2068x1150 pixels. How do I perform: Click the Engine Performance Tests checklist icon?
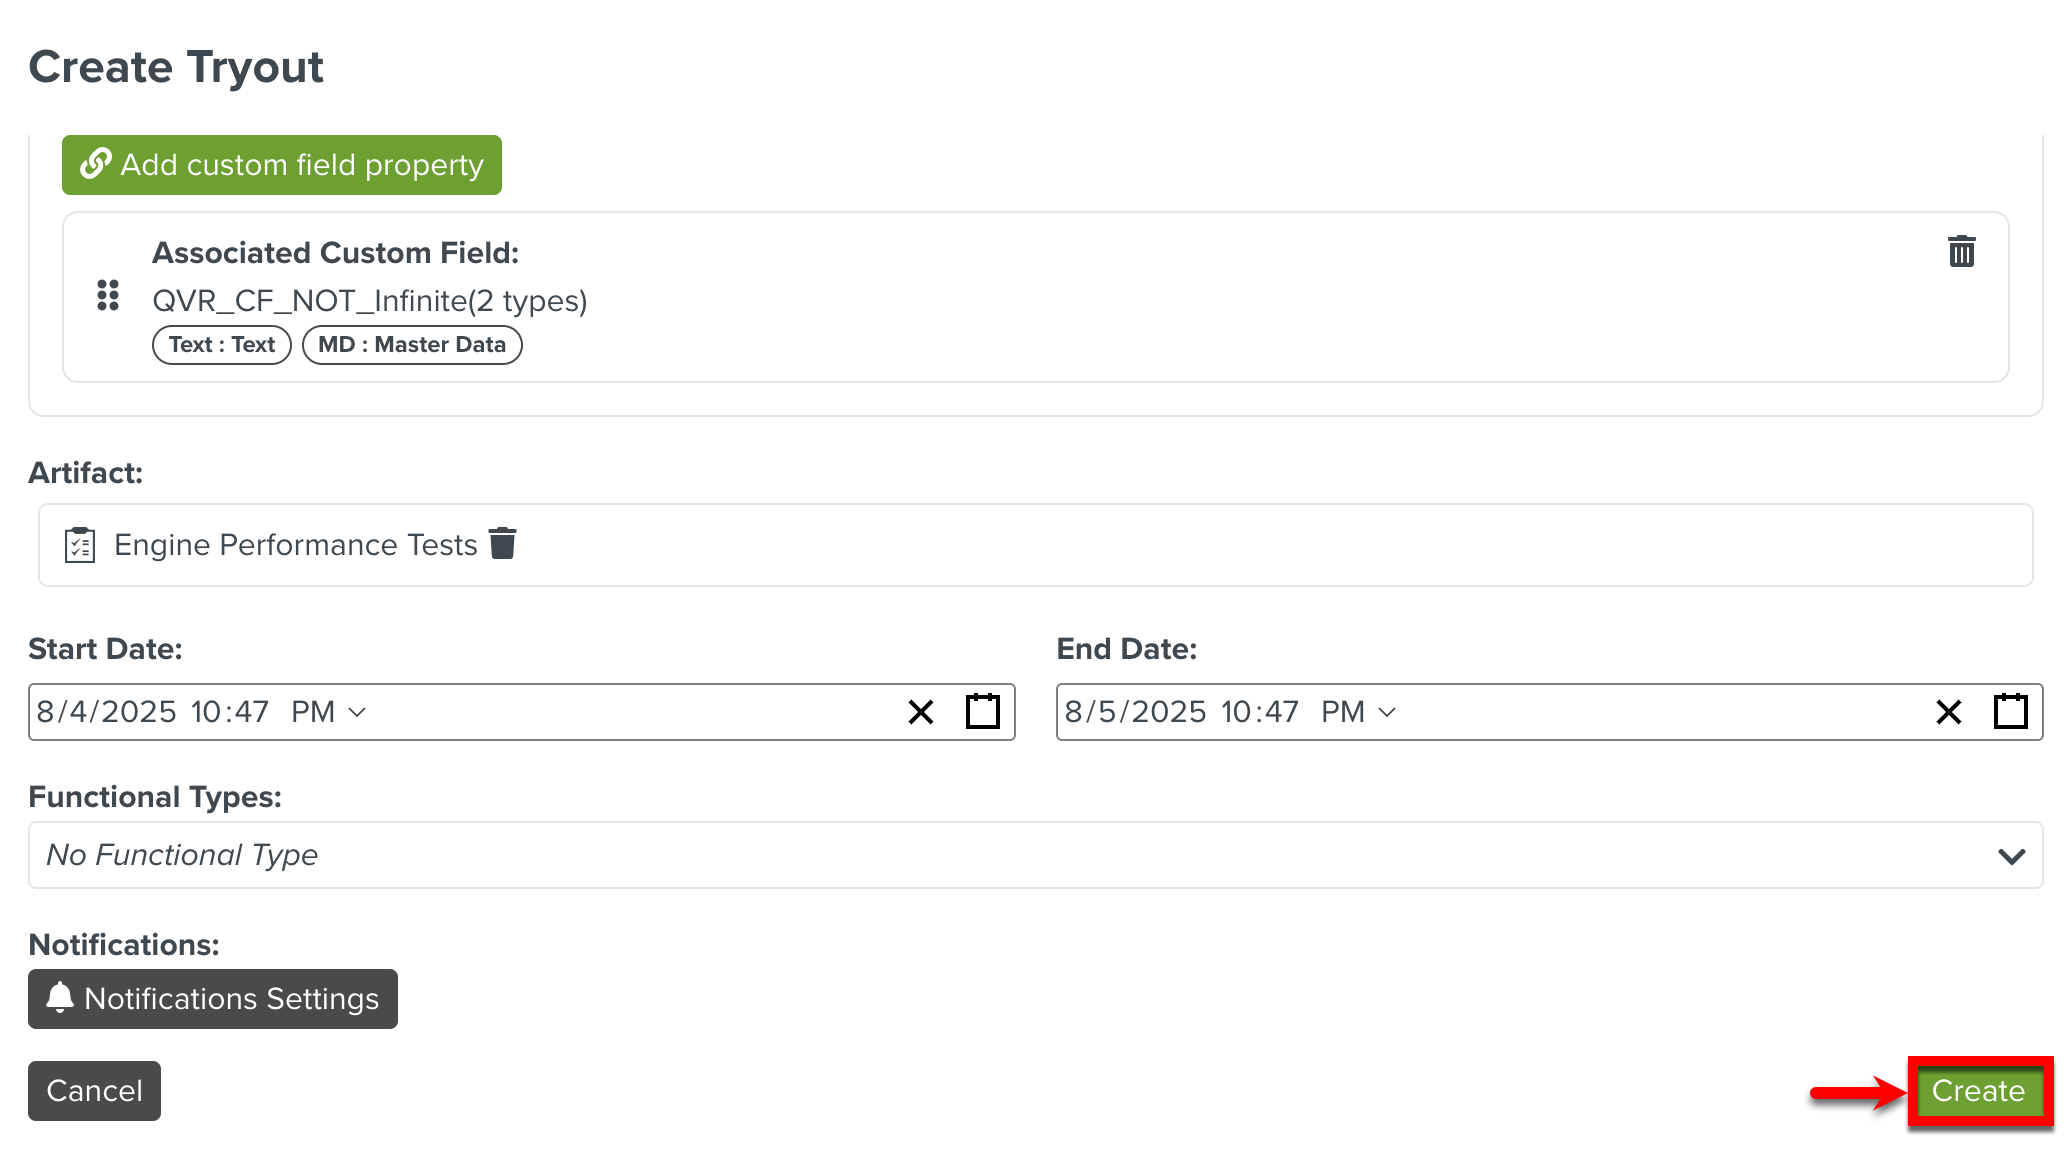80,545
